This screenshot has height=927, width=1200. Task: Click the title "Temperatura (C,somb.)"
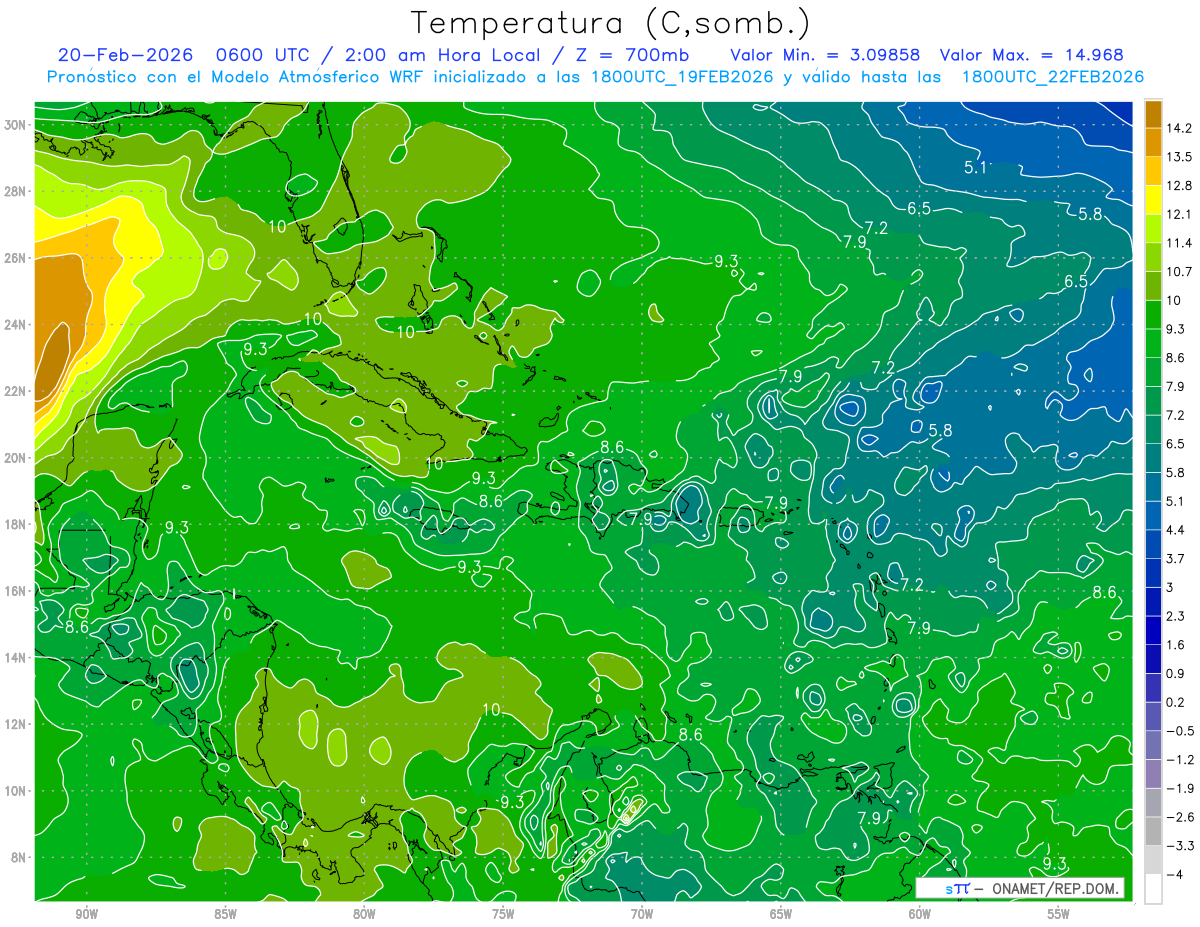(610, 24)
